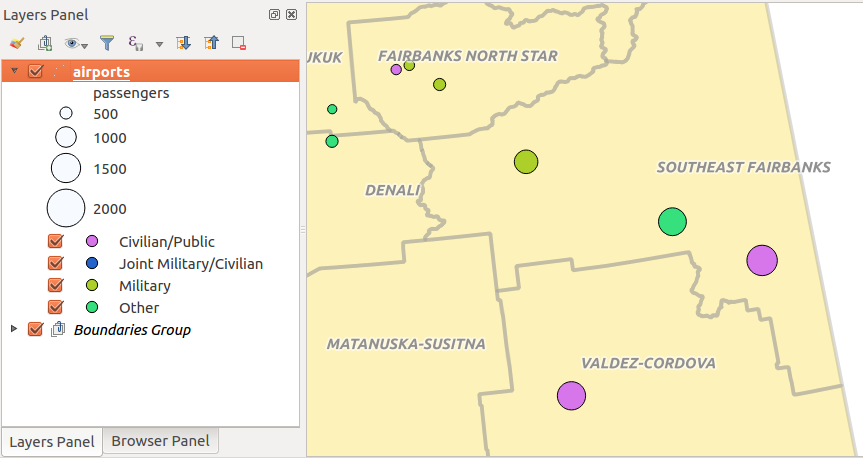Click the Add Group icon
The image size is (863, 458).
coord(44,43)
